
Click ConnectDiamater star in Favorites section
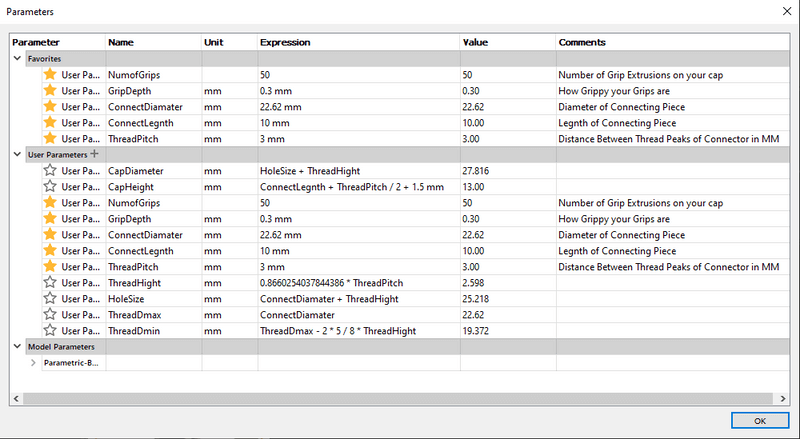(x=49, y=107)
